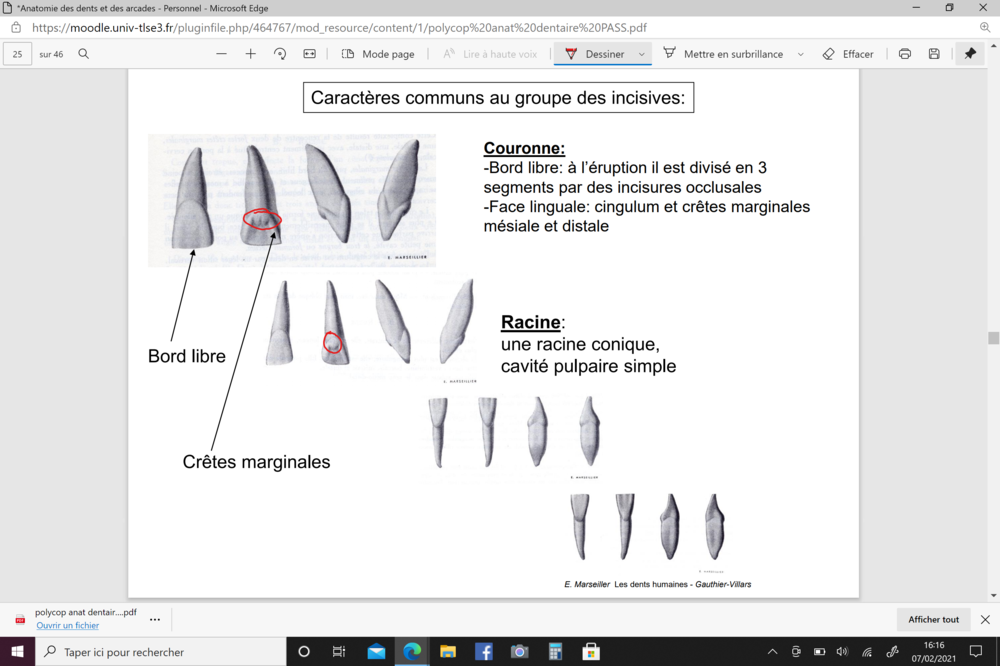Click the page number input field
The height and width of the screenshot is (666, 1000).
pyautogui.click(x=16, y=54)
